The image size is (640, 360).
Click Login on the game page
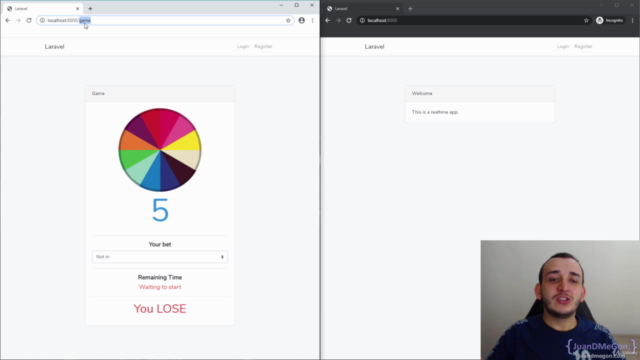[x=243, y=47]
